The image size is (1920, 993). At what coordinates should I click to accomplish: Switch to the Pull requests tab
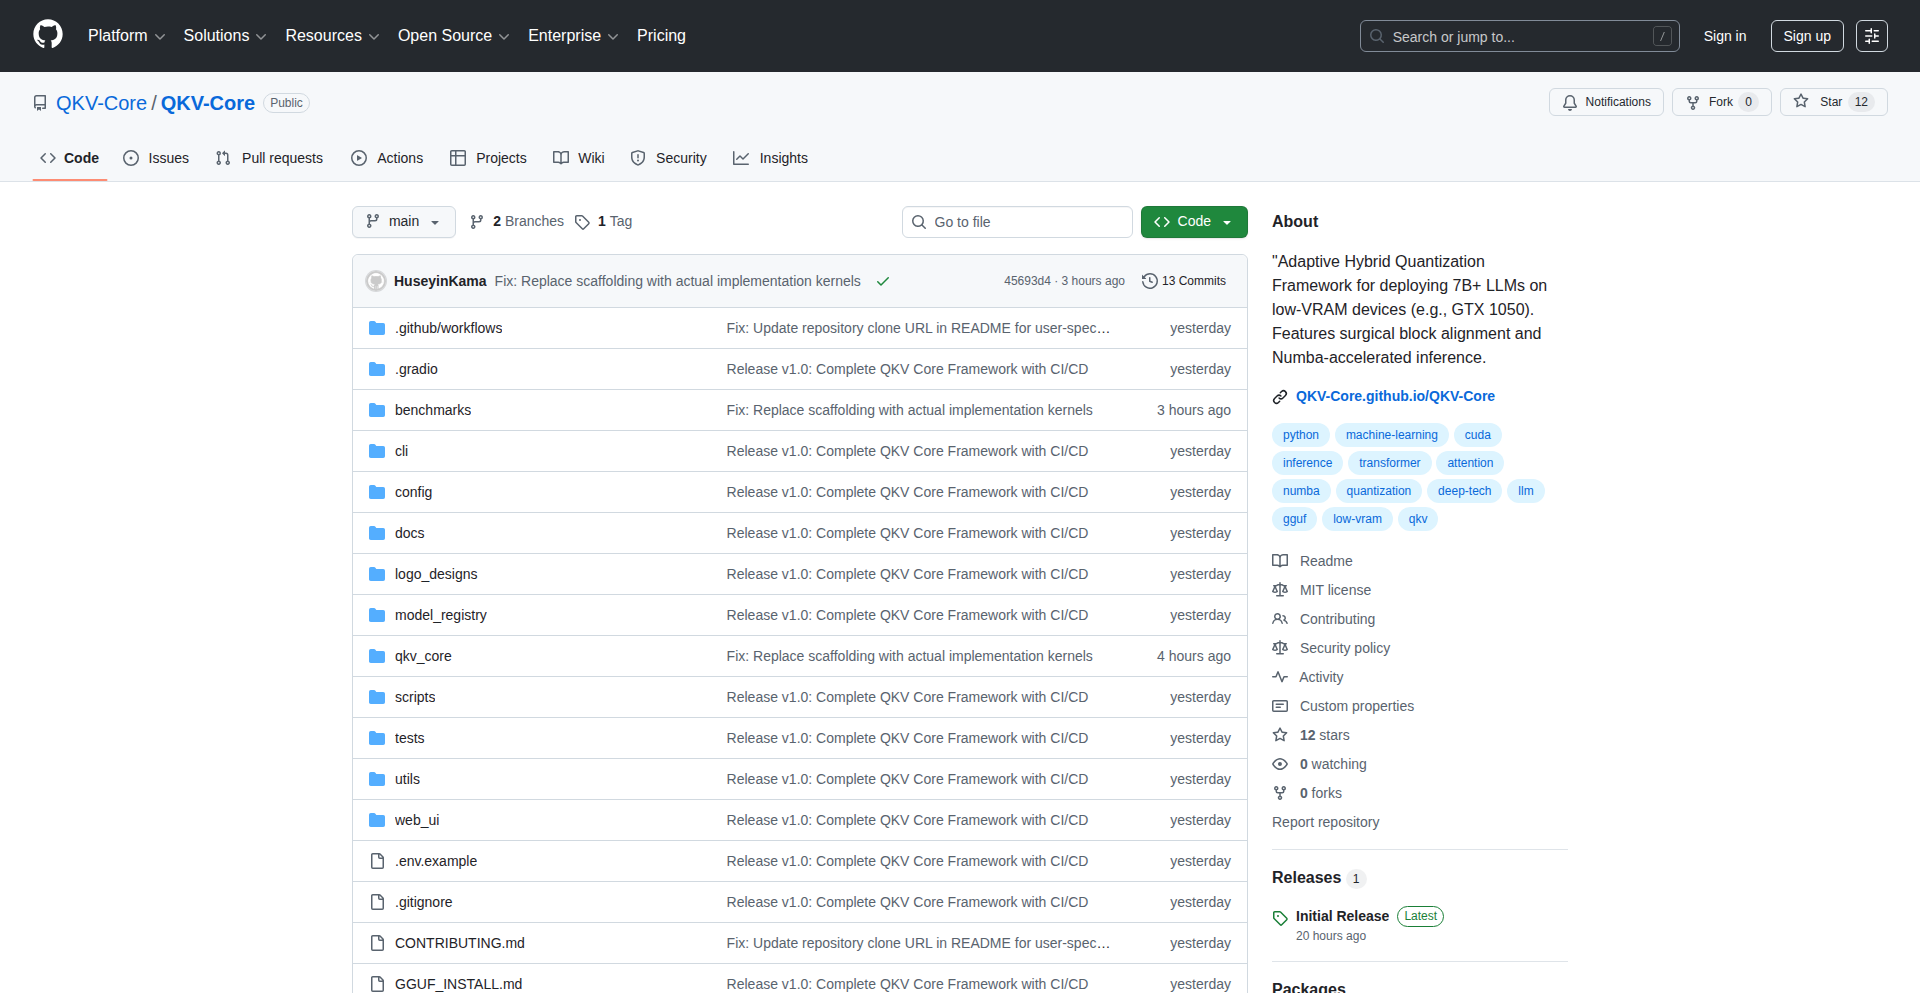[x=270, y=158]
